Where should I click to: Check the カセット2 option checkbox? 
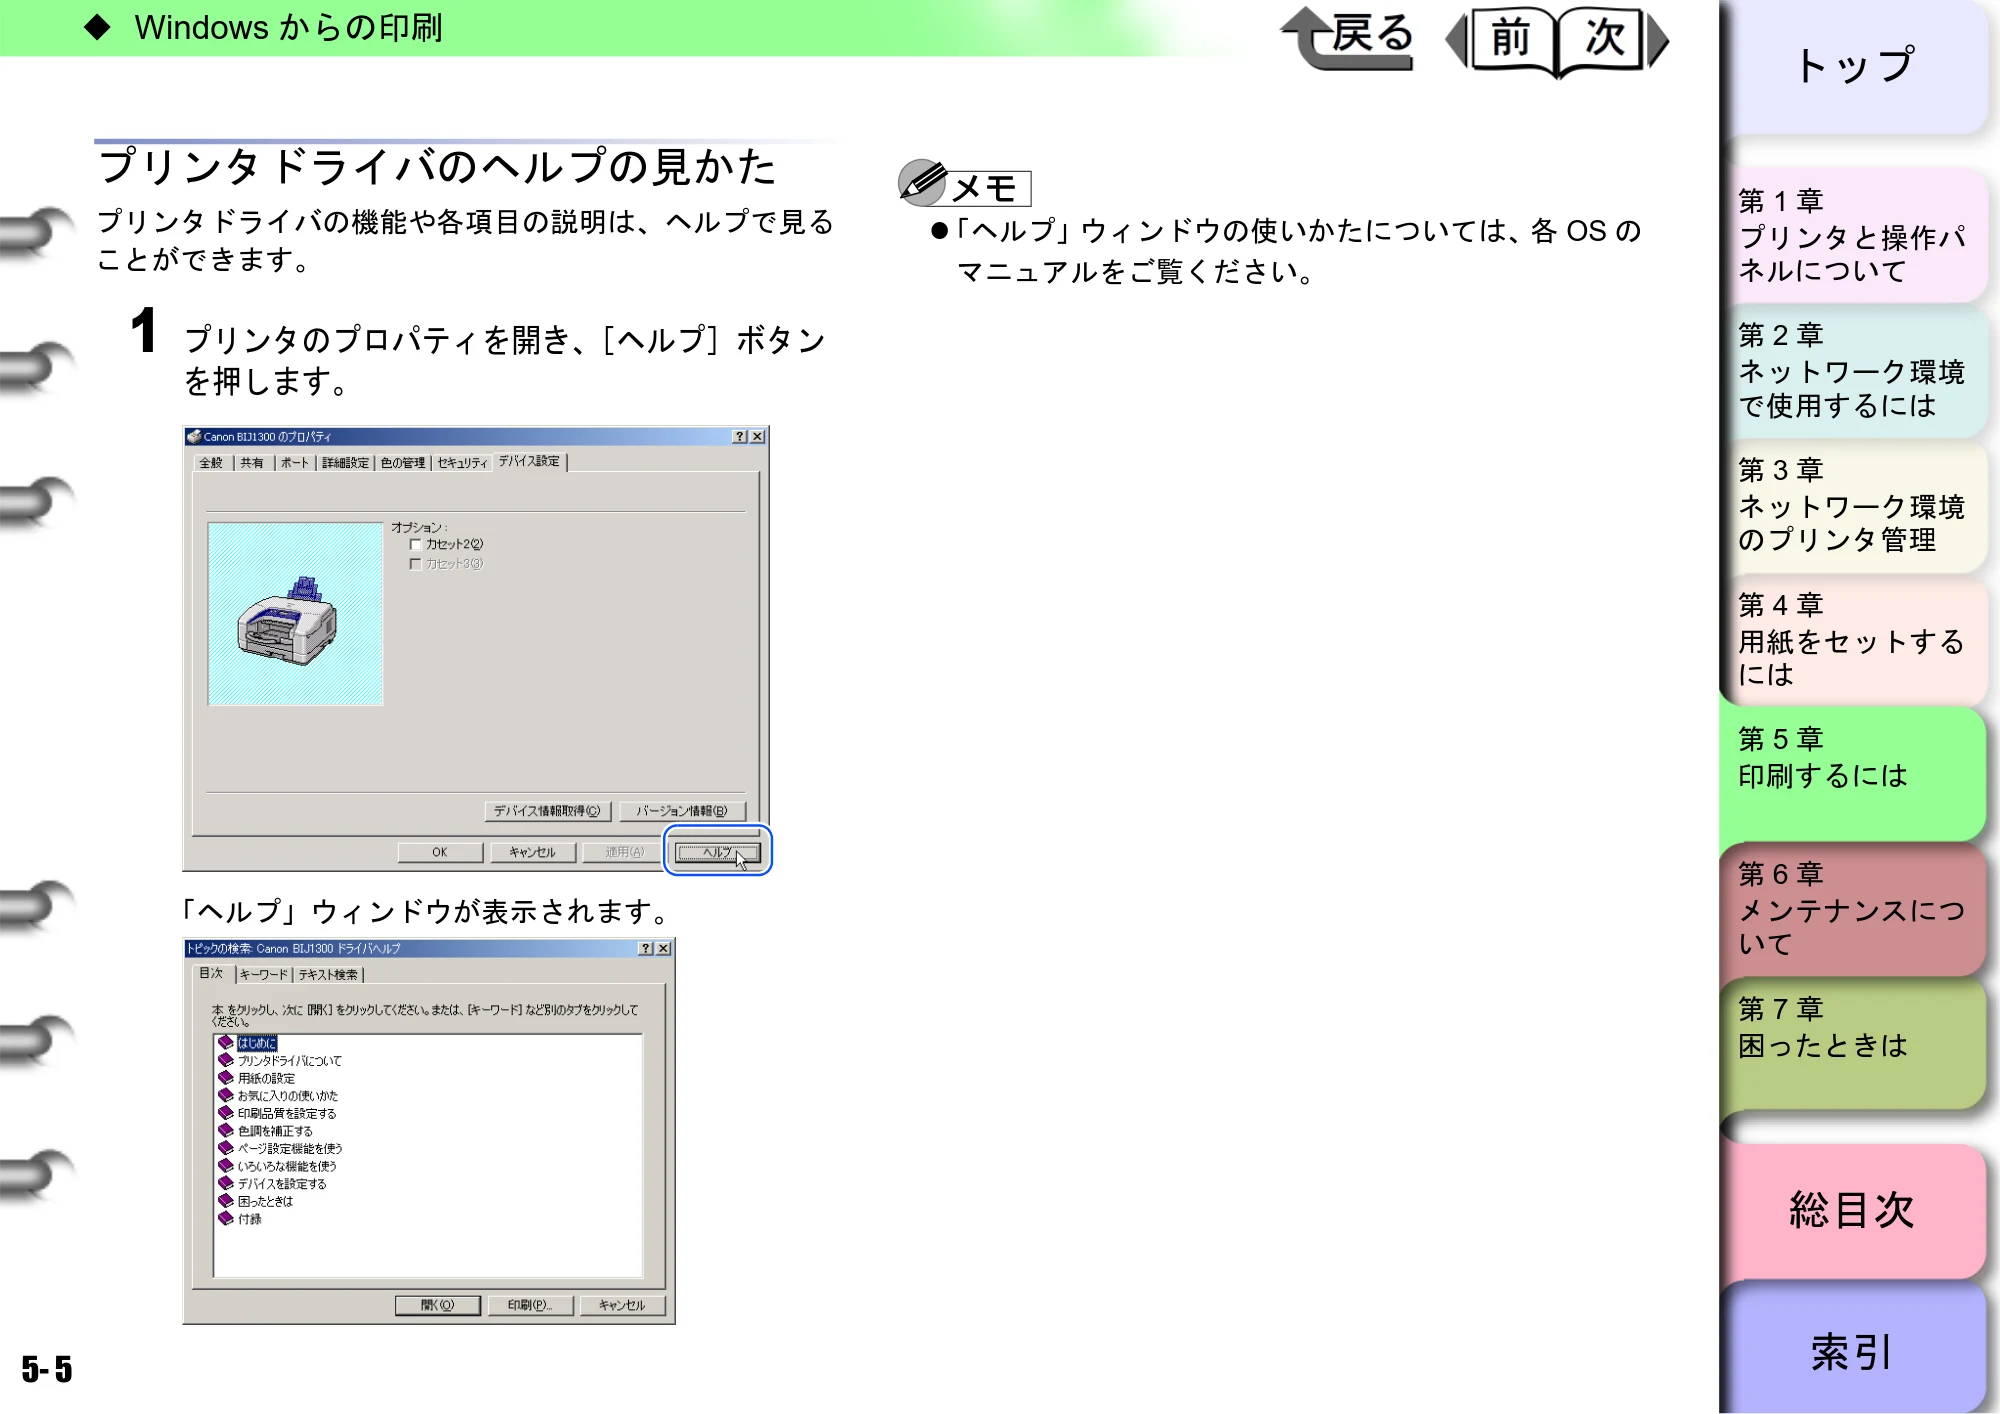[x=415, y=545]
